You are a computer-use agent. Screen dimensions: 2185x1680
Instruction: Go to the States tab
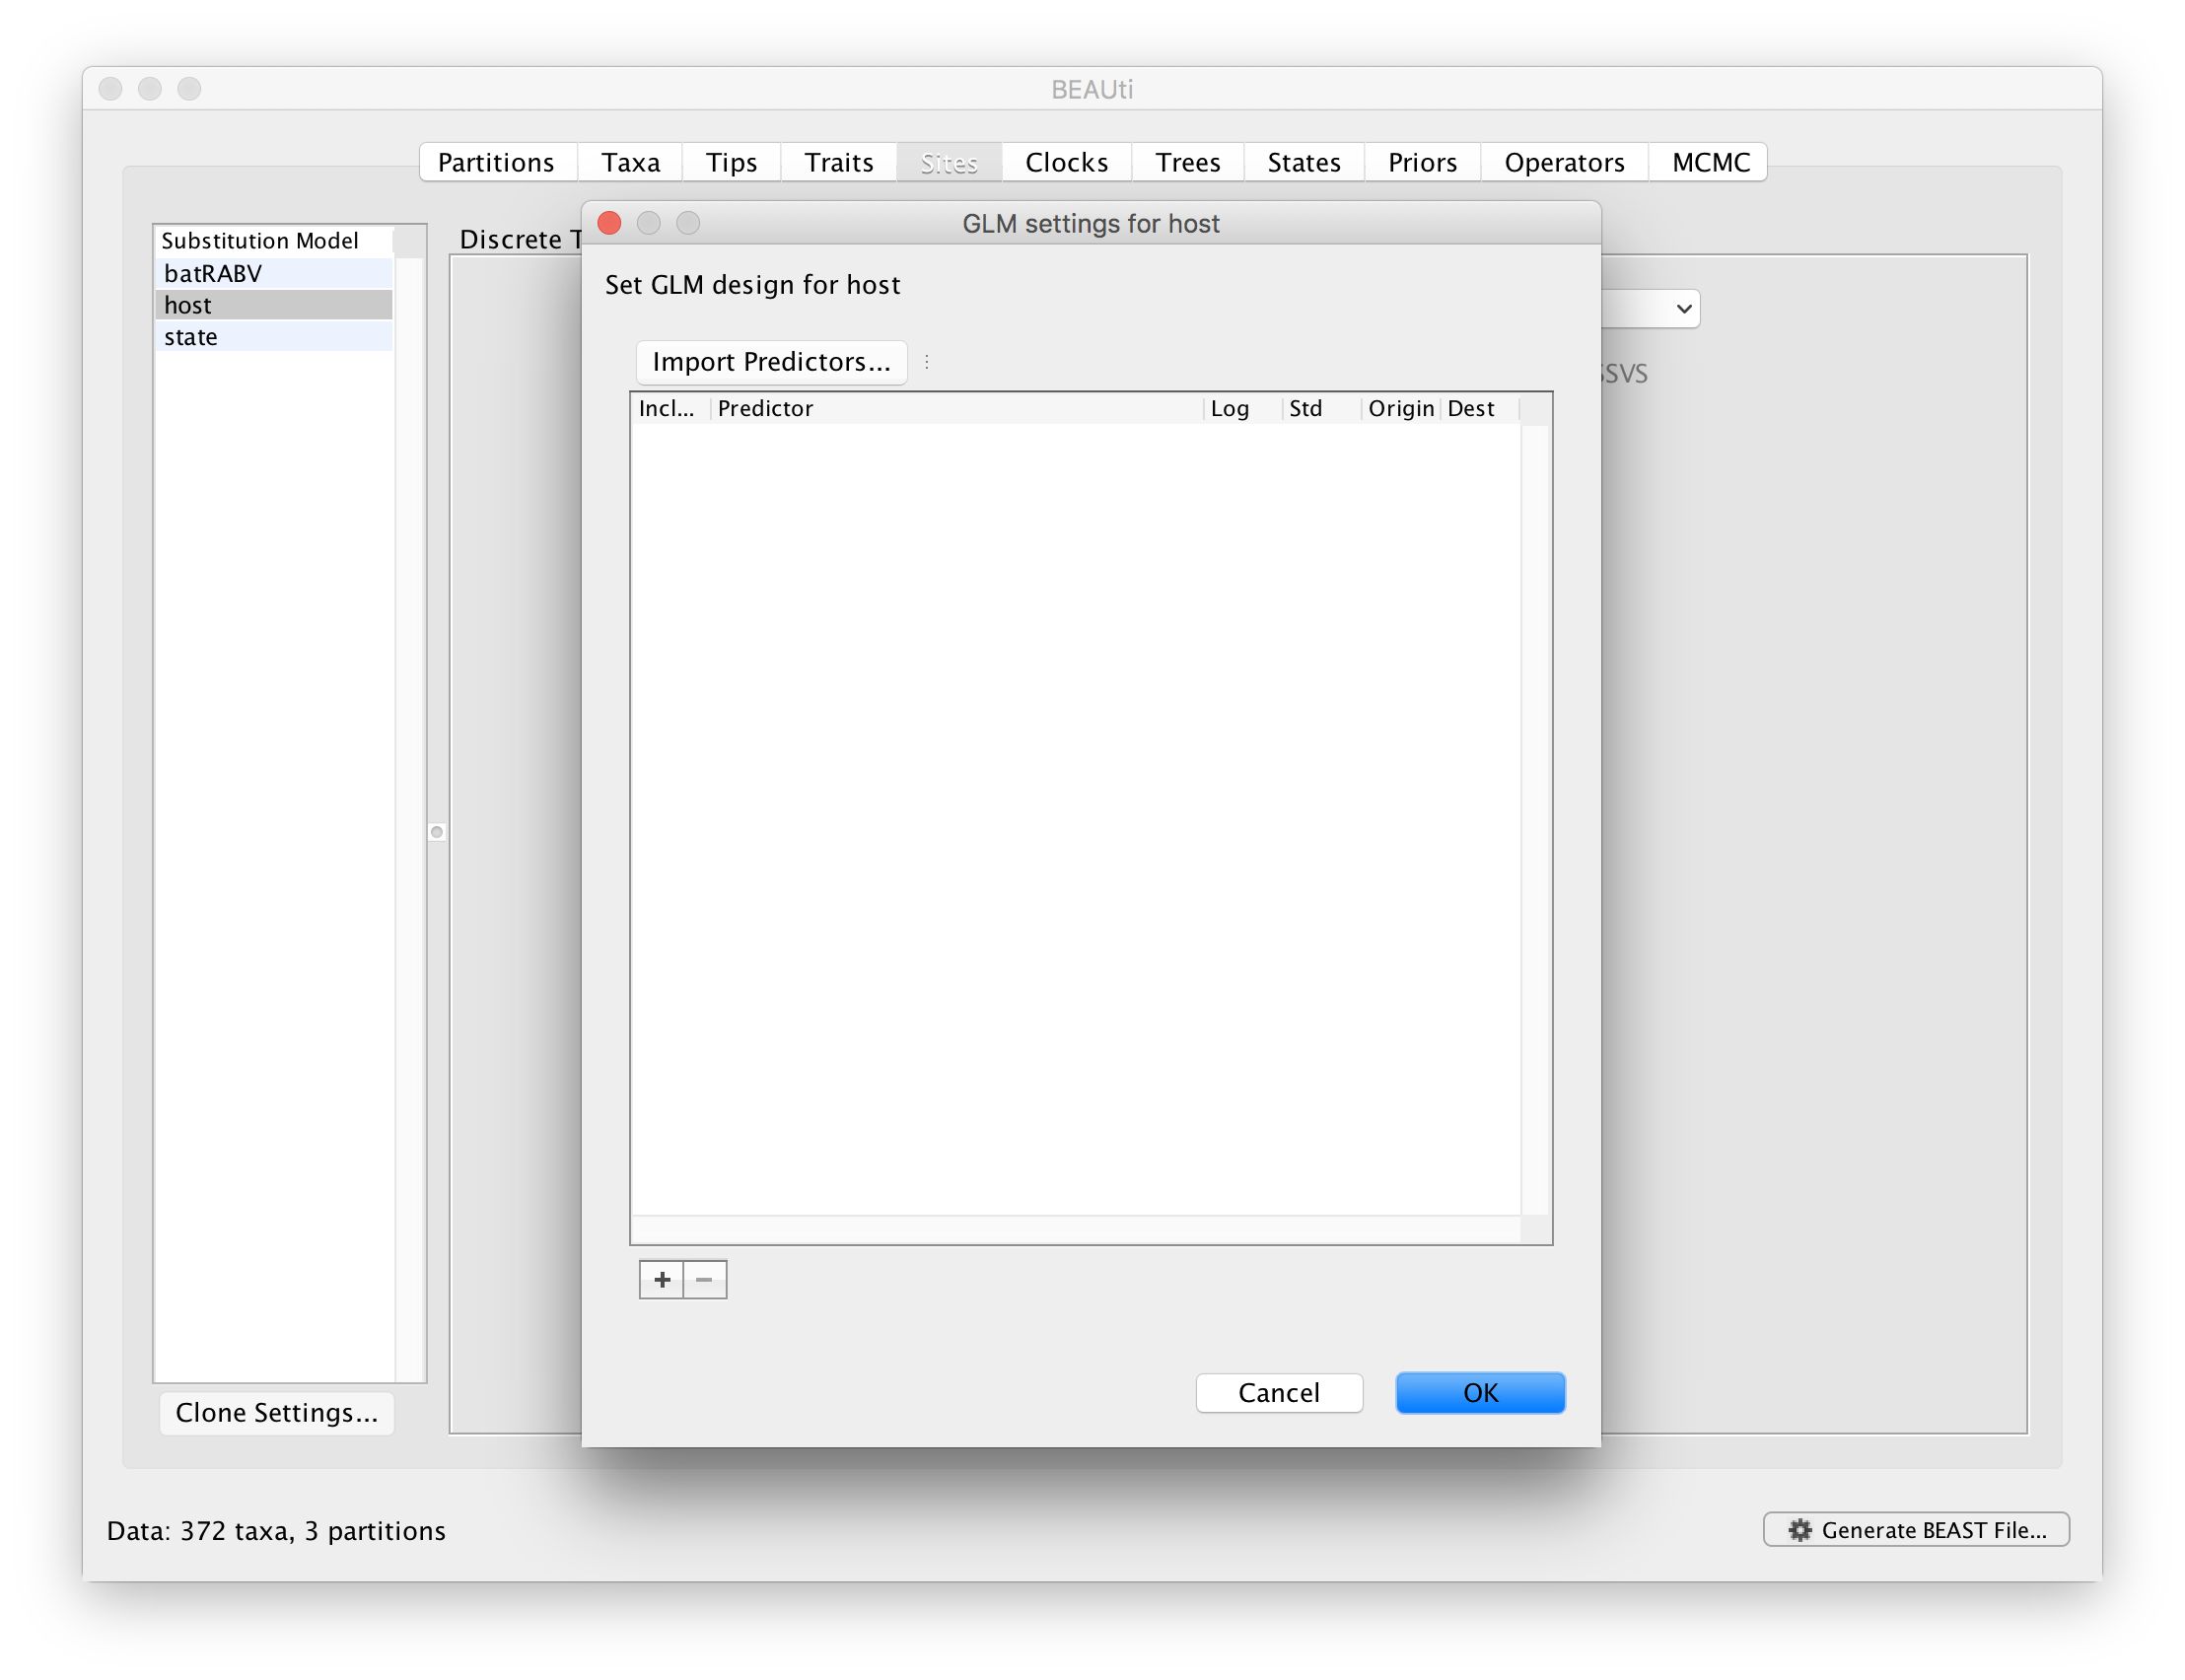tap(1303, 162)
